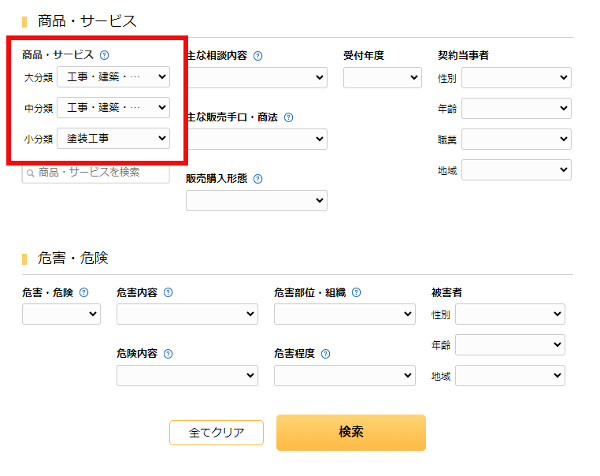Expand the 危害部位・組織 dropdown
The width and height of the screenshot is (600, 476).
click(x=345, y=314)
